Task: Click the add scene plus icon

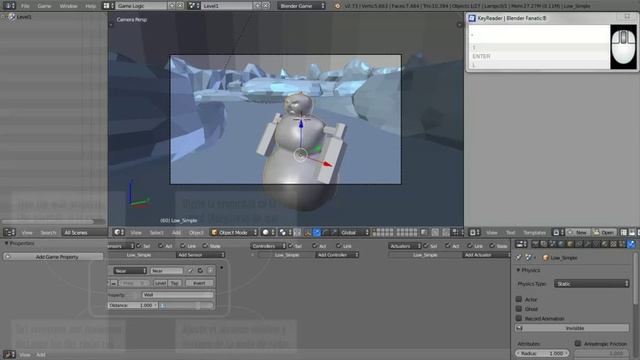Action: [x=258, y=6]
